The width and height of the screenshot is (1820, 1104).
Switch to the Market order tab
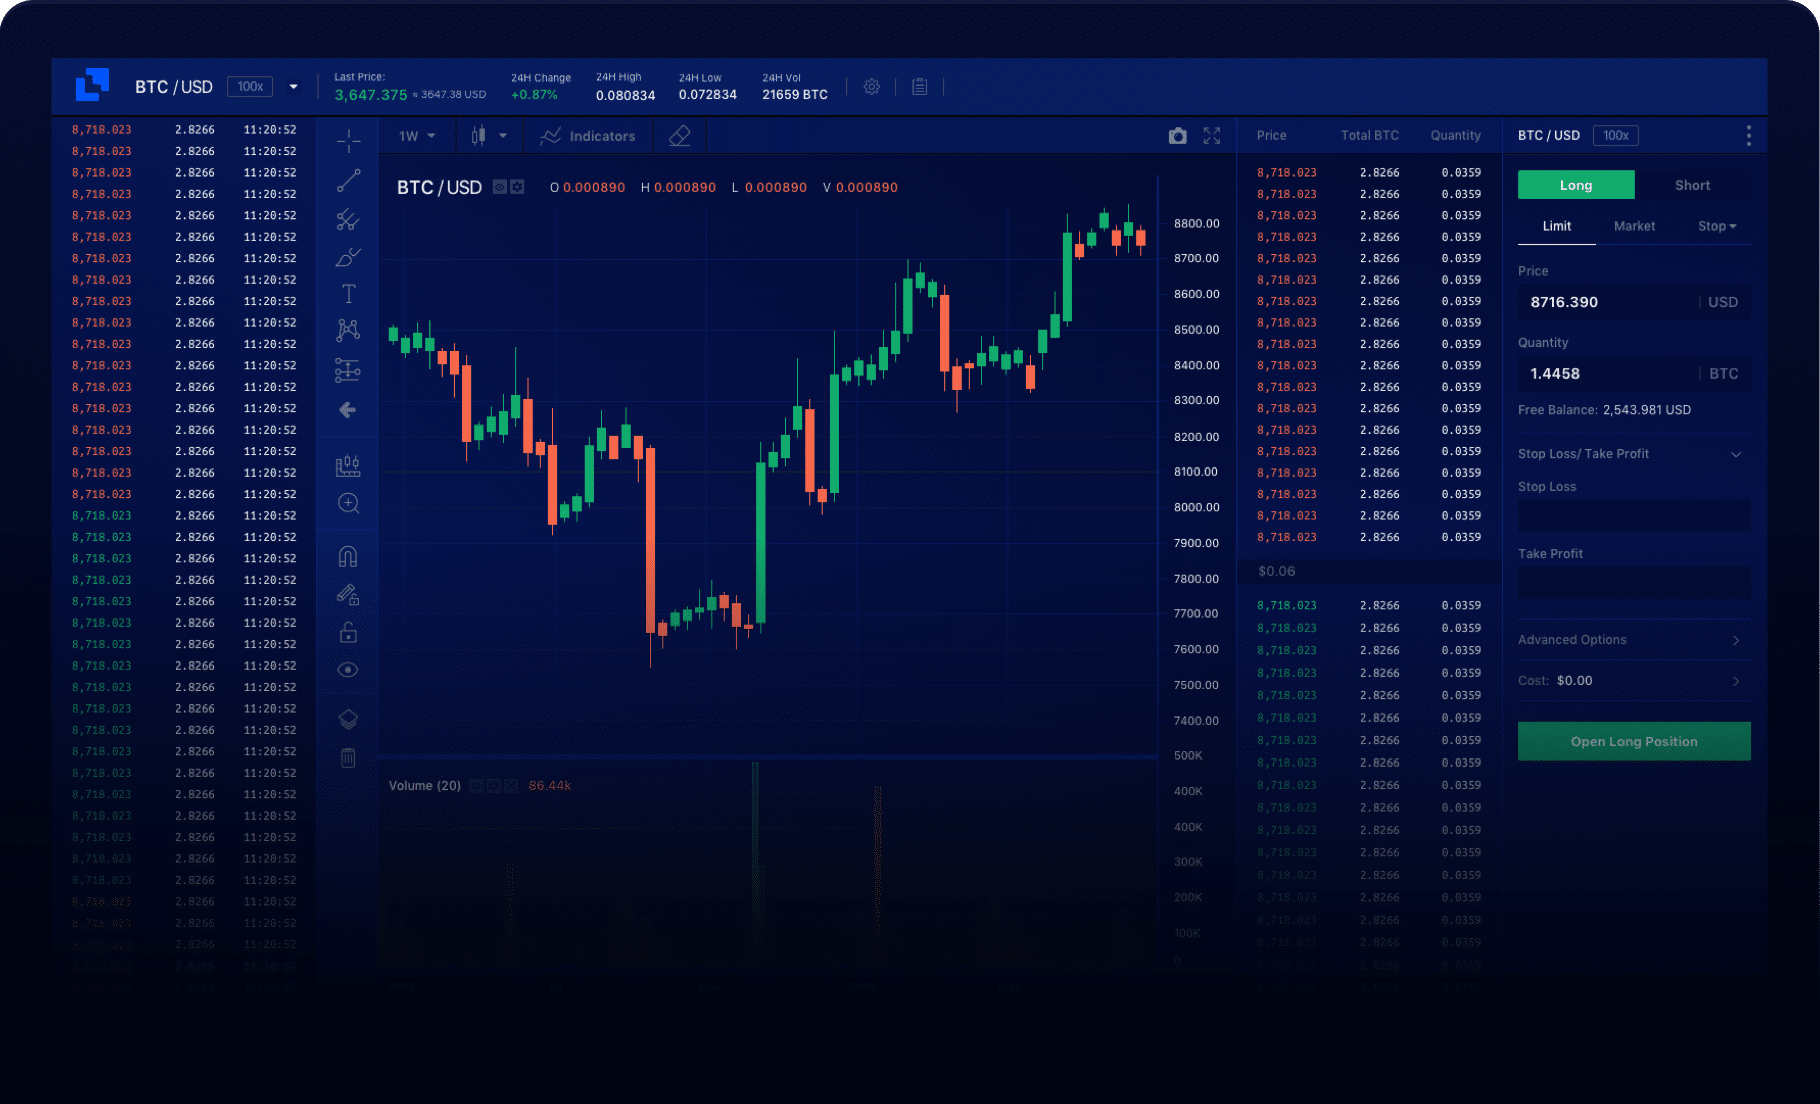pos(1634,226)
